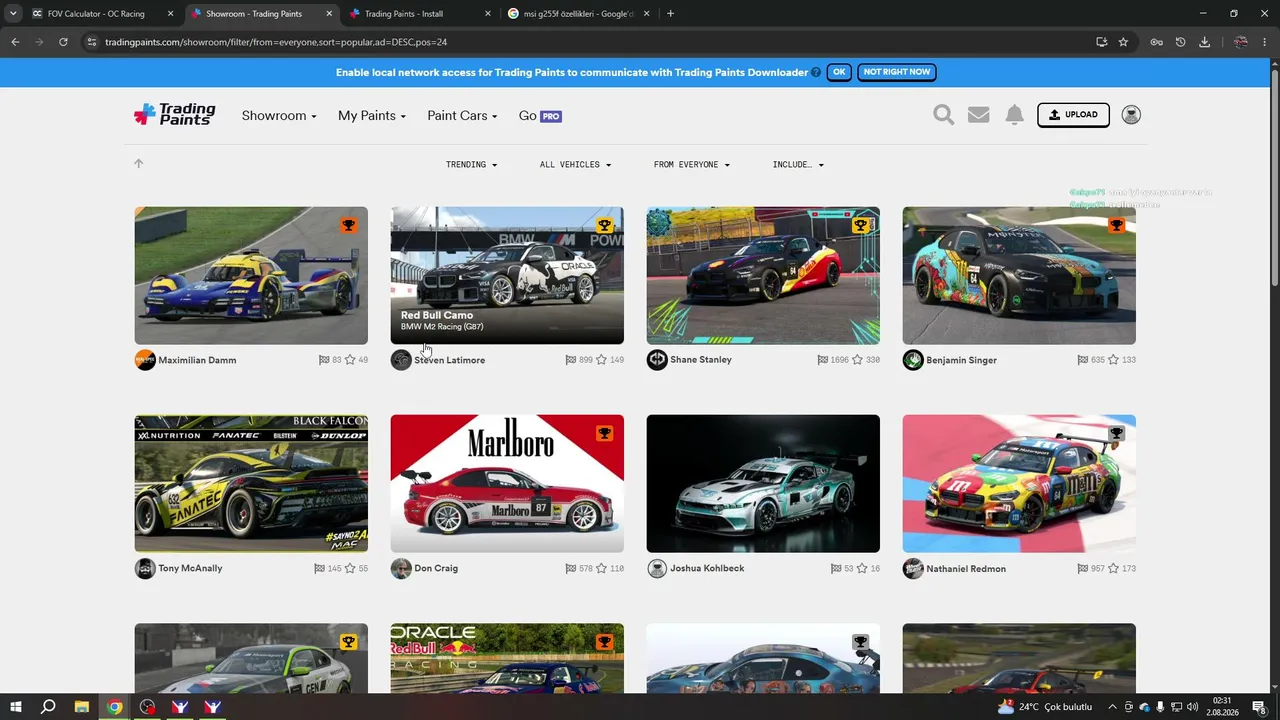Click trophy badge on Marlboro paint card
This screenshot has width=1280, height=720.
604,433
